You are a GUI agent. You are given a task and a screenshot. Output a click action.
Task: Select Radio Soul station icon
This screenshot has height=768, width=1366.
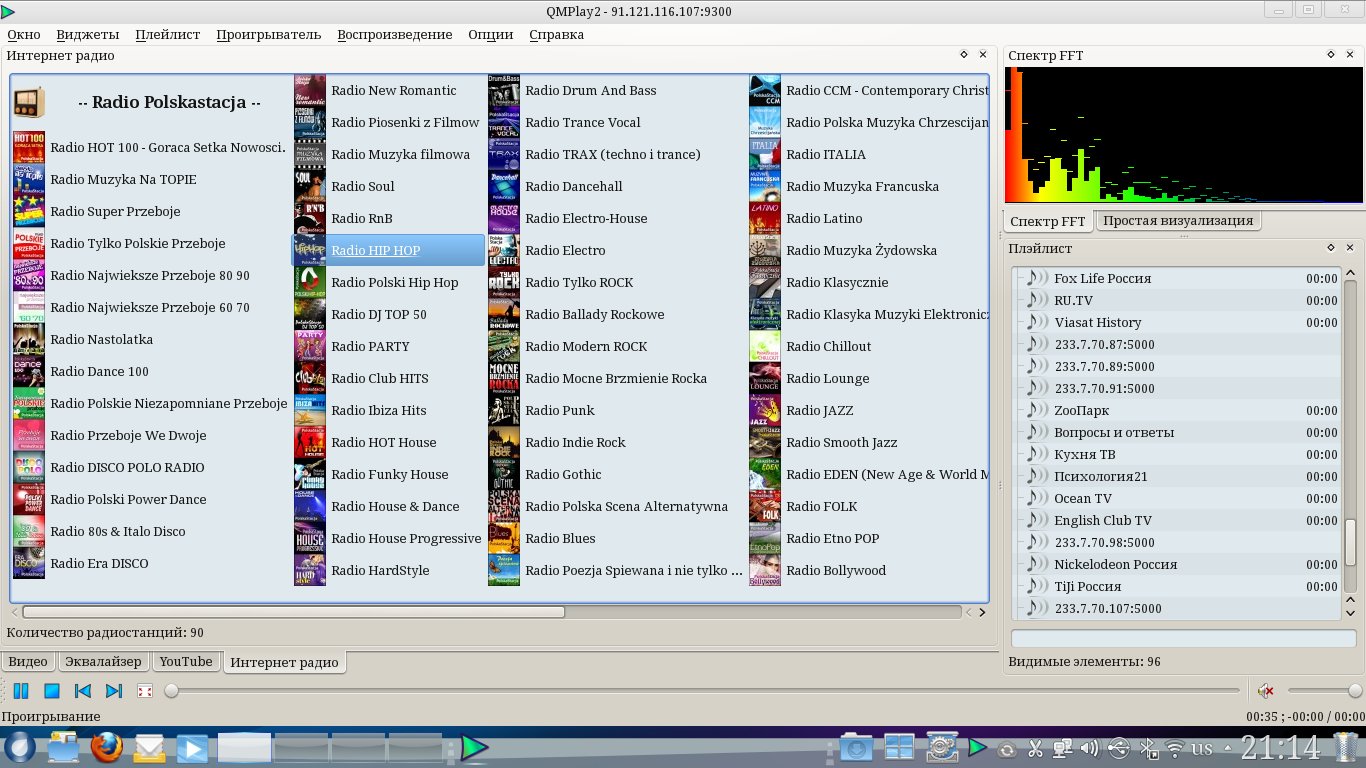[310, 186]
